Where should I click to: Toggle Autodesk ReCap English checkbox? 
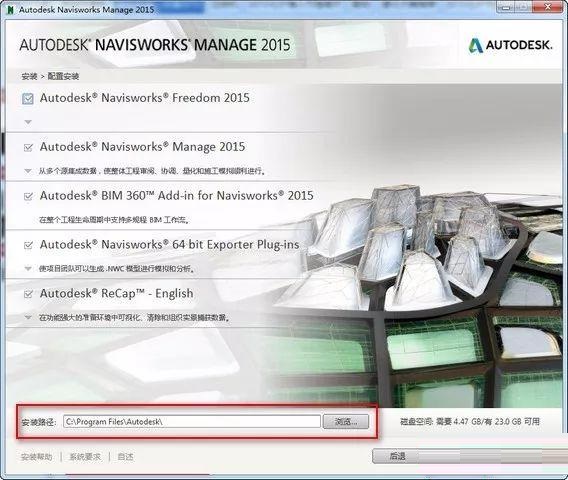(x=28, y=294)
